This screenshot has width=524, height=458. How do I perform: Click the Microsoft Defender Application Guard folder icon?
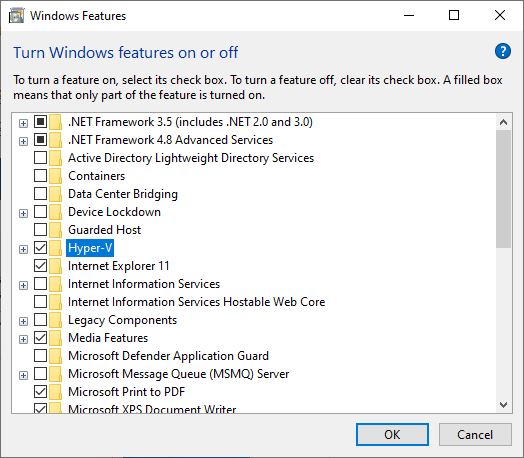click(x=56, y=356)
